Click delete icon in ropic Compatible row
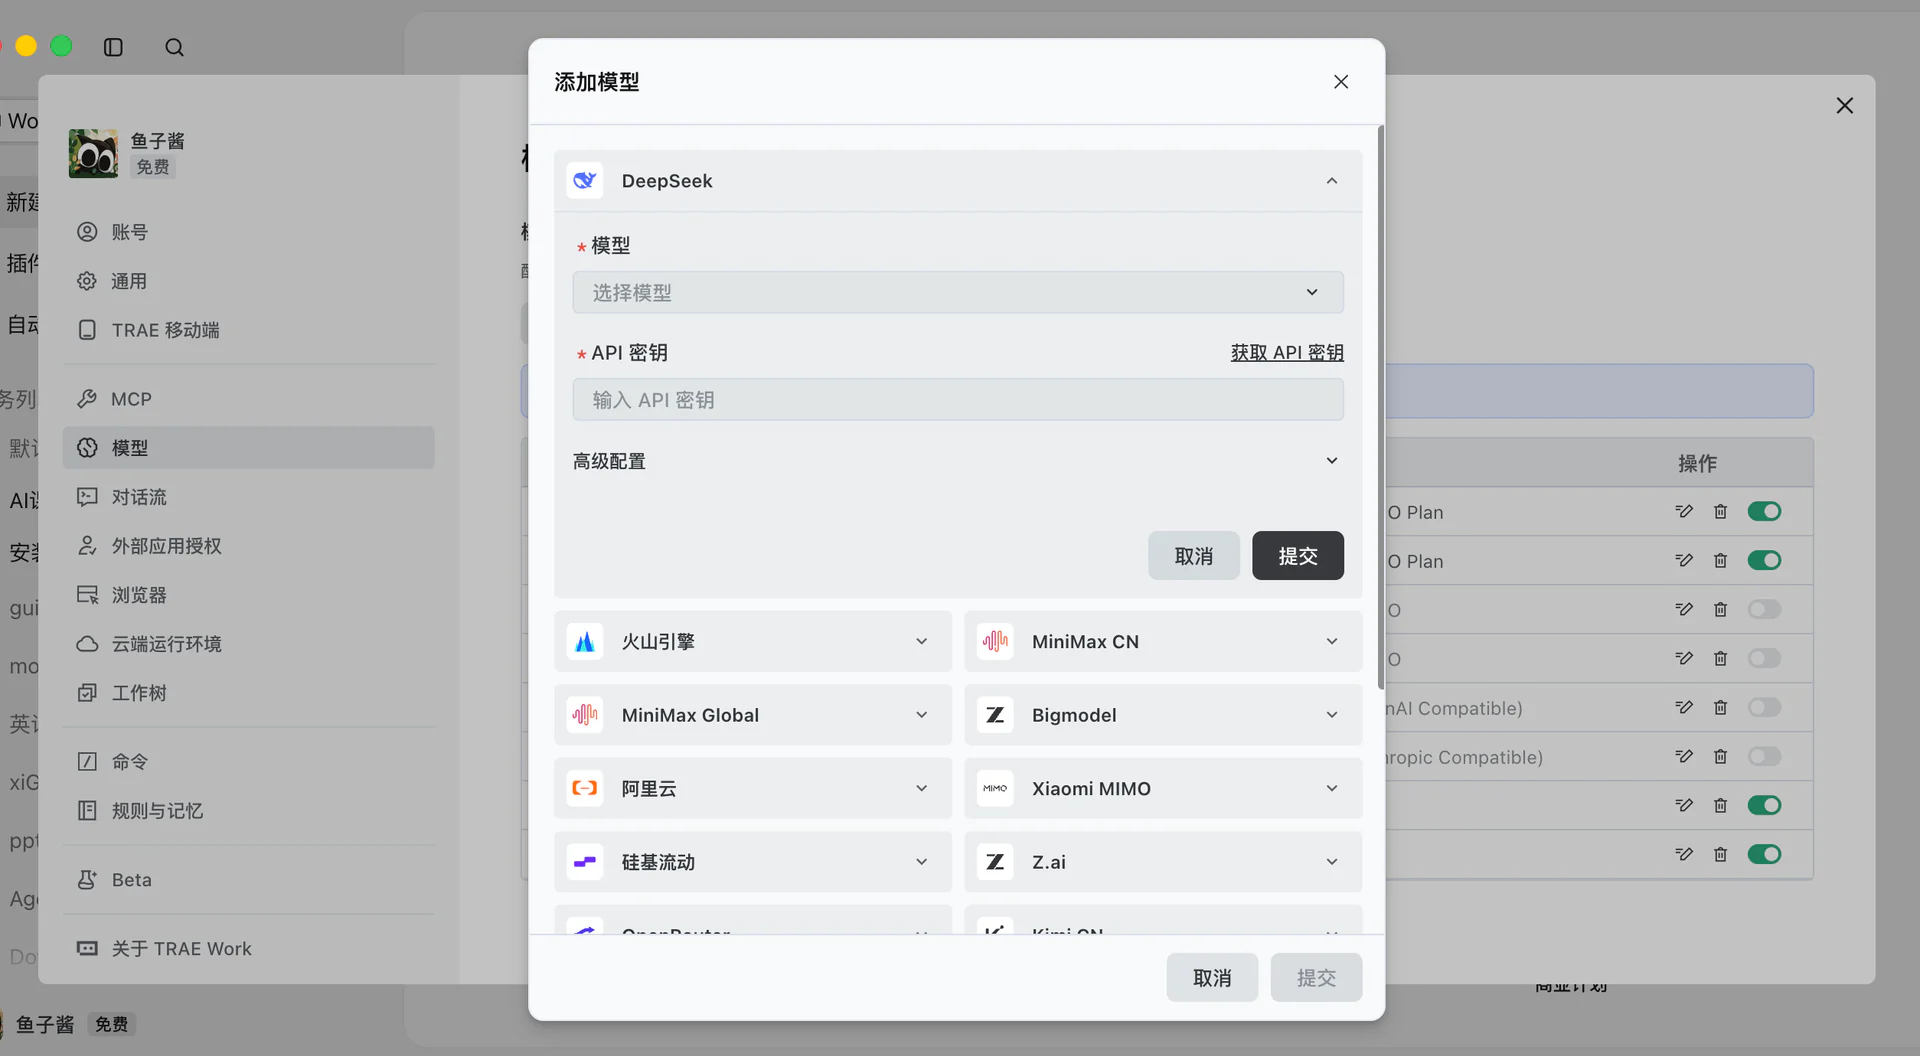Screen dimensions: 1920x1056 click(1720, 757)
